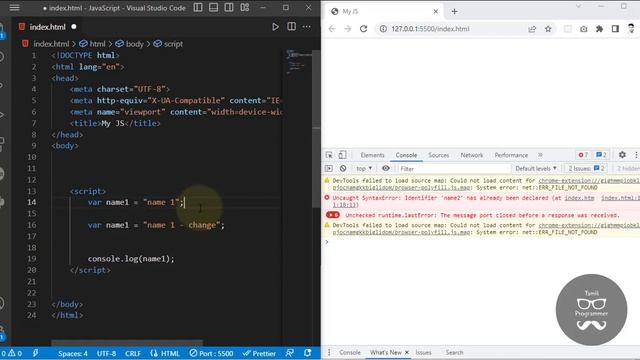Open the Default levels dropdown
Image resolution: width=640 pixels, height=360 pixels.
coord(536,169)
